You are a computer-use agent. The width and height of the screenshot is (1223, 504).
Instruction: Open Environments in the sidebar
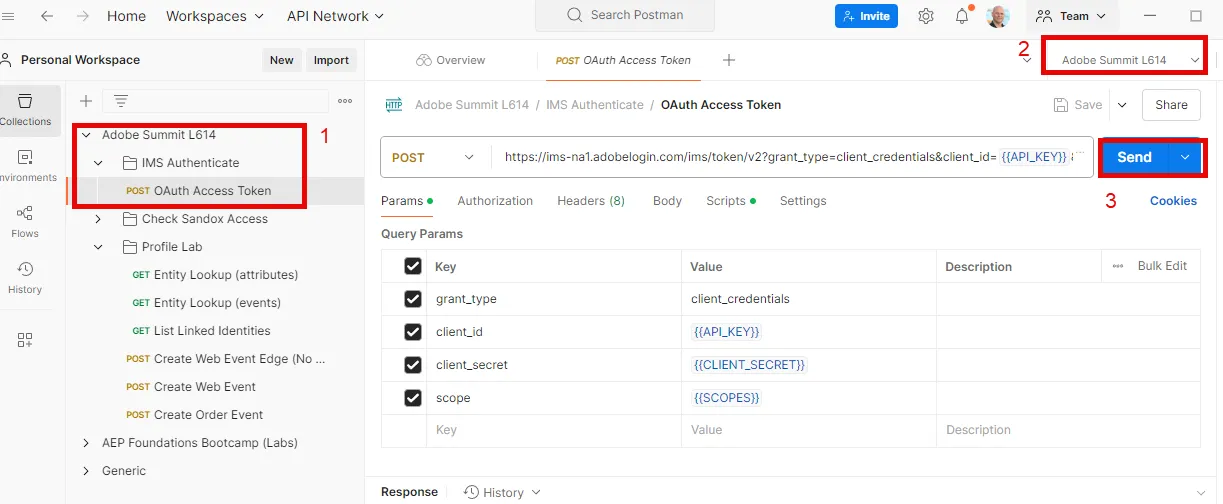[25, 166]
